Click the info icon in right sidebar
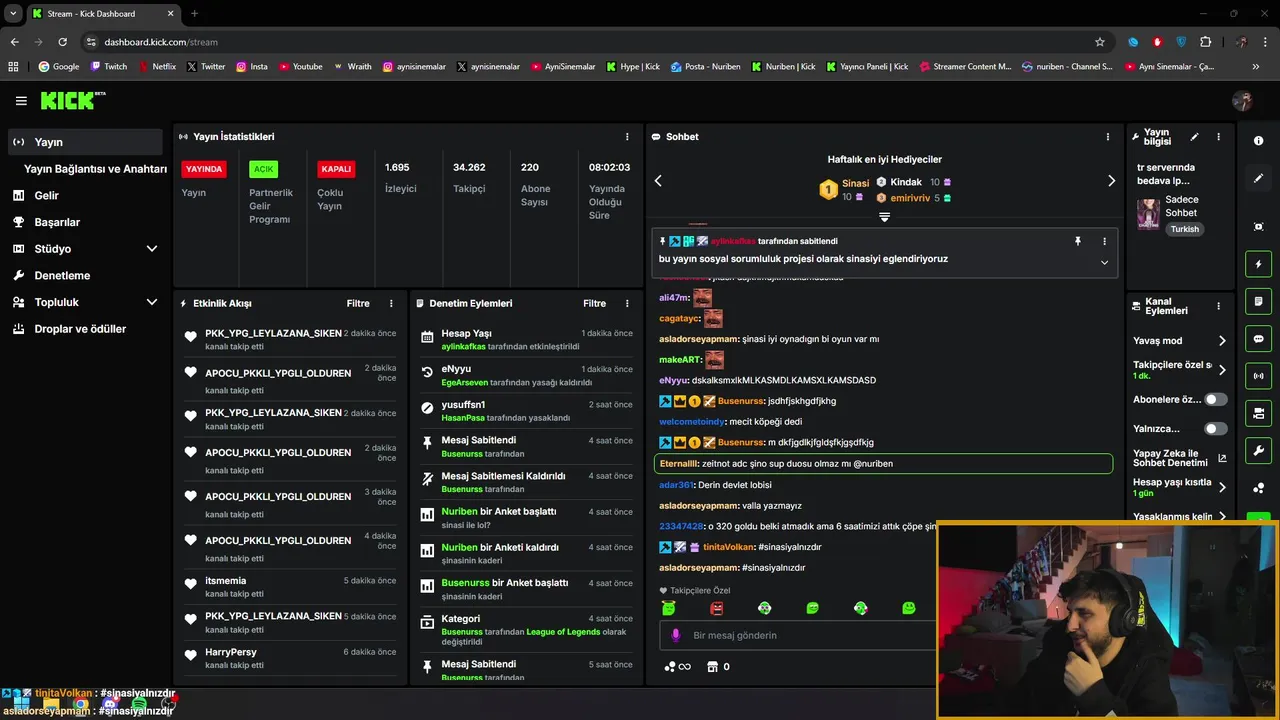The width and height of the screenshot is (1280, 720). coord(1258,141)
